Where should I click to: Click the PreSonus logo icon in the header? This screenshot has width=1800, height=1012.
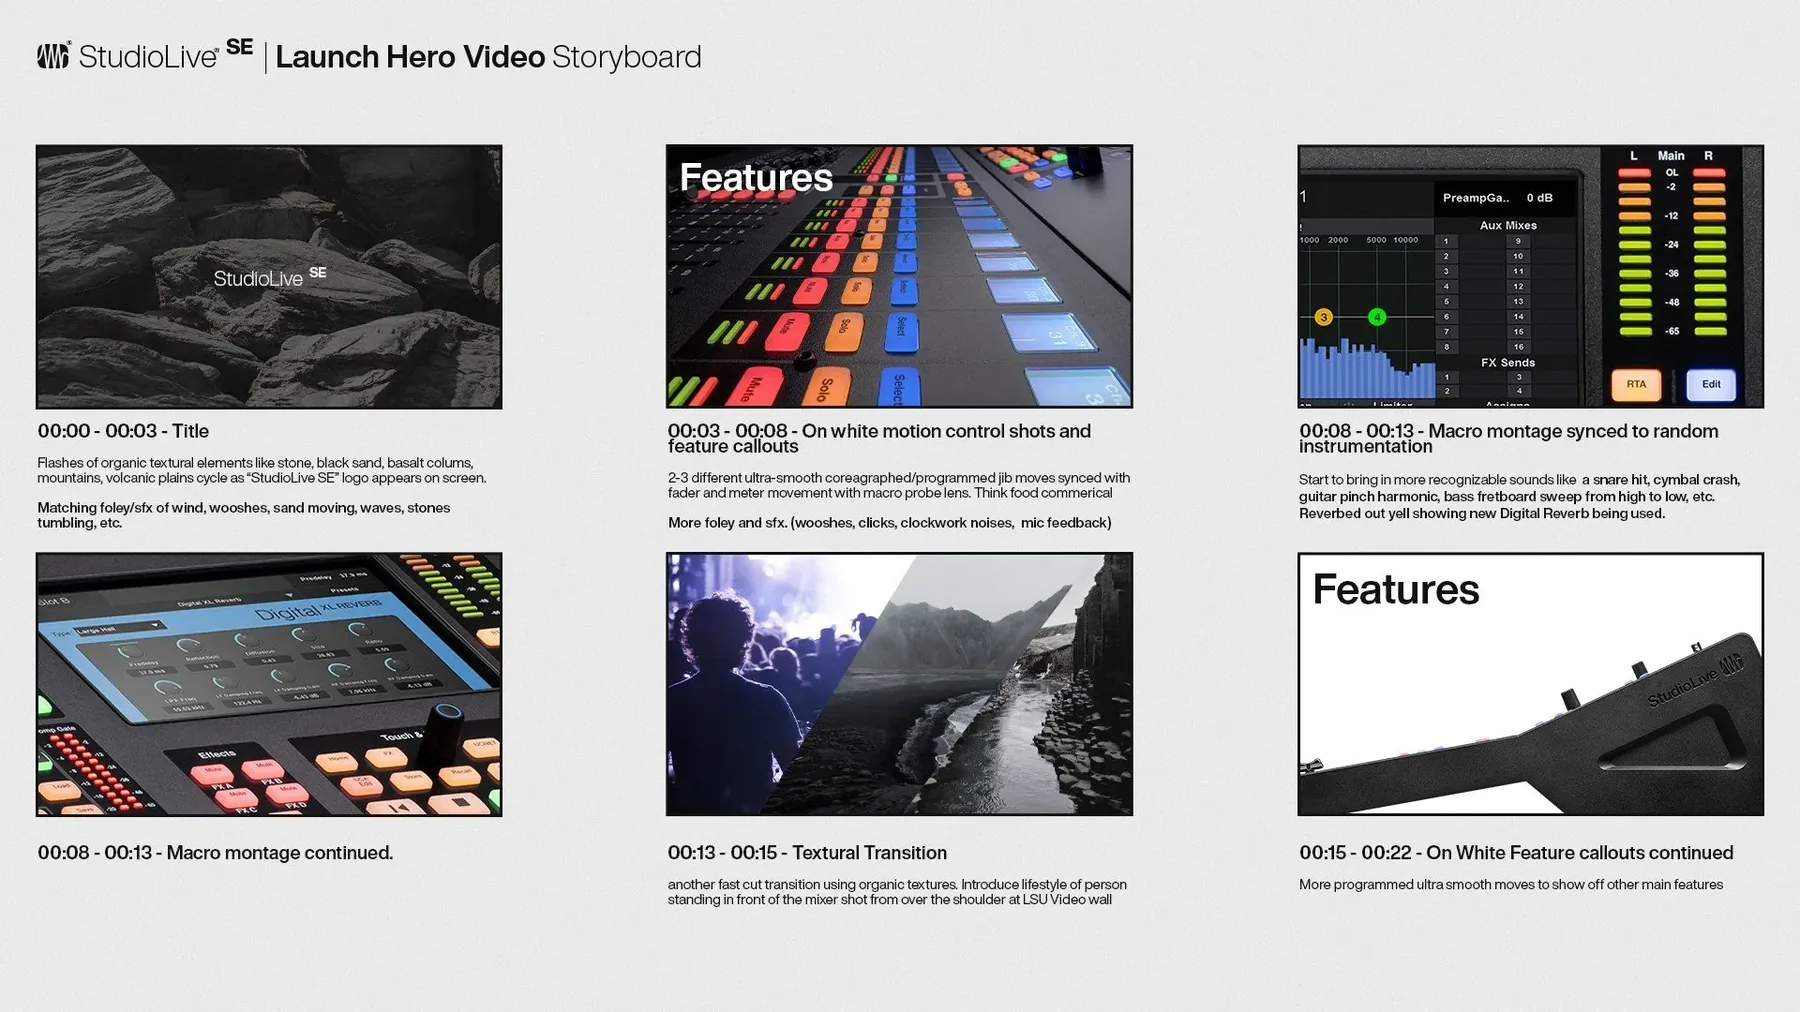[54, 56]
